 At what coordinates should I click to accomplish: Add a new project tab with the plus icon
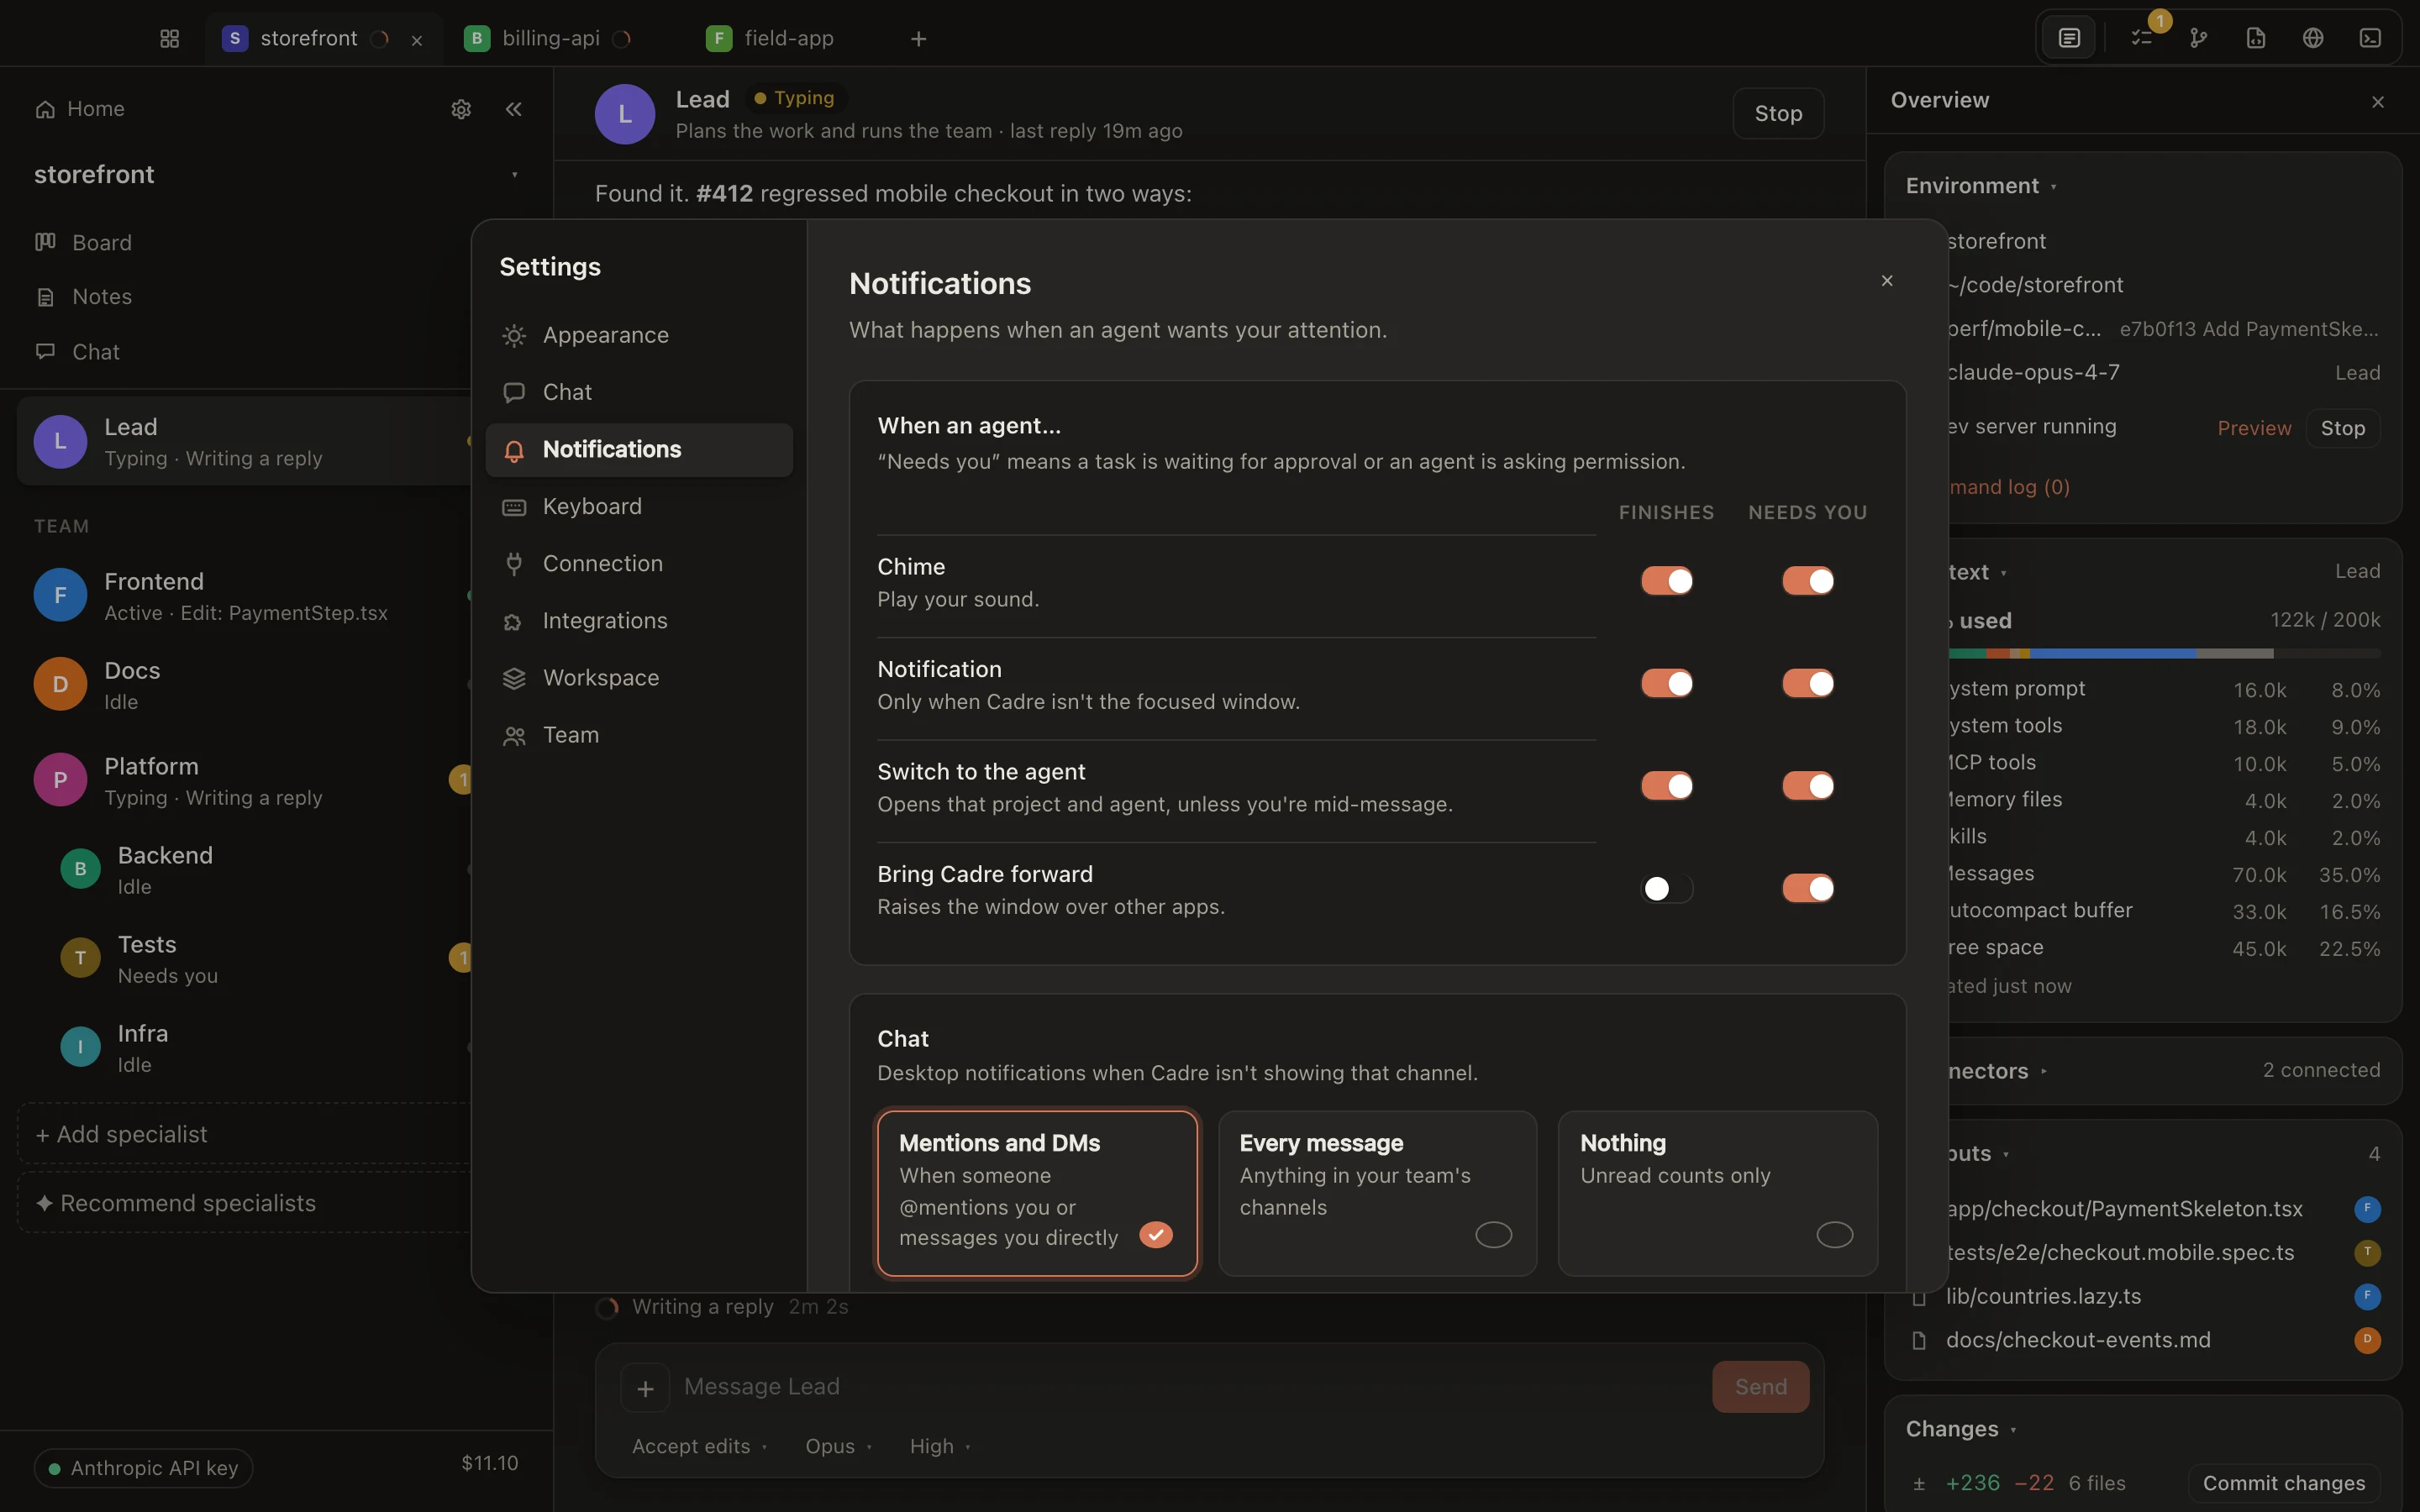(x=919, y=39)
